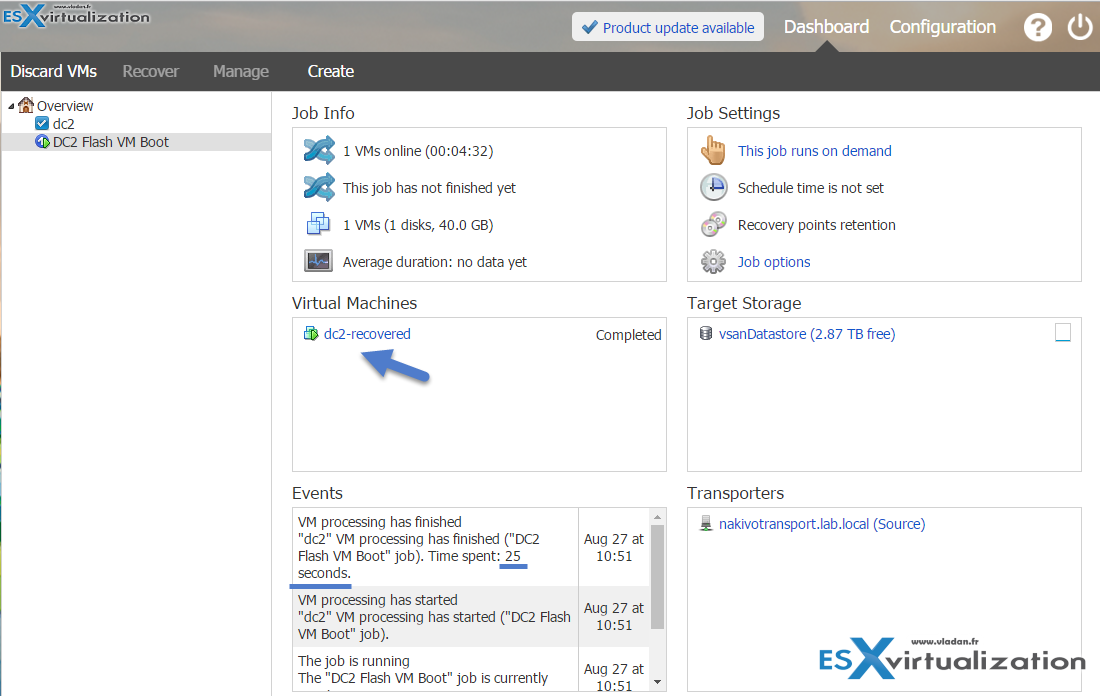Click the Job options gear icon
1100x696 pixels.
click(713, 262)
